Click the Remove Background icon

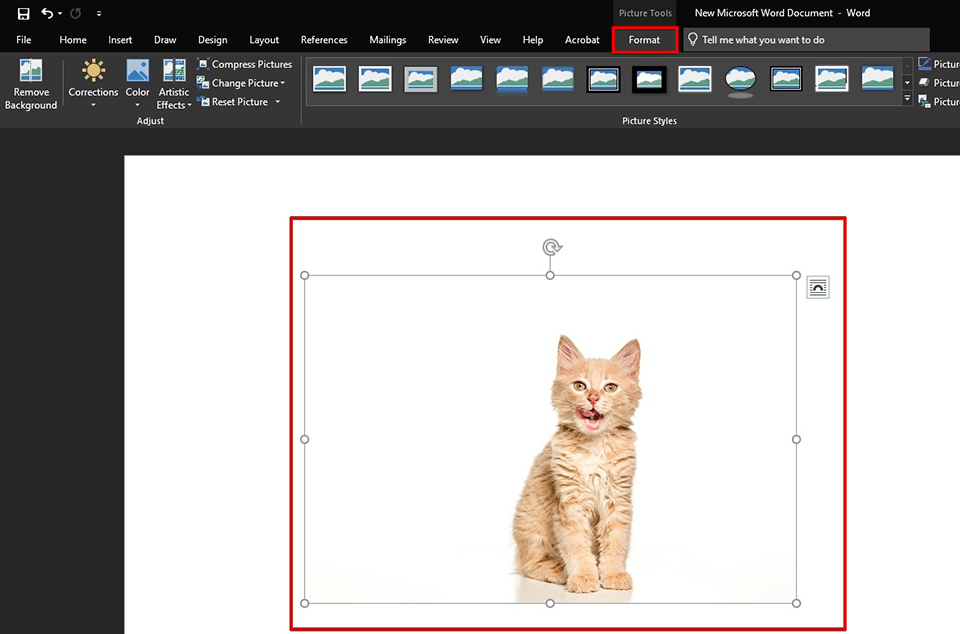coord(30,72)
